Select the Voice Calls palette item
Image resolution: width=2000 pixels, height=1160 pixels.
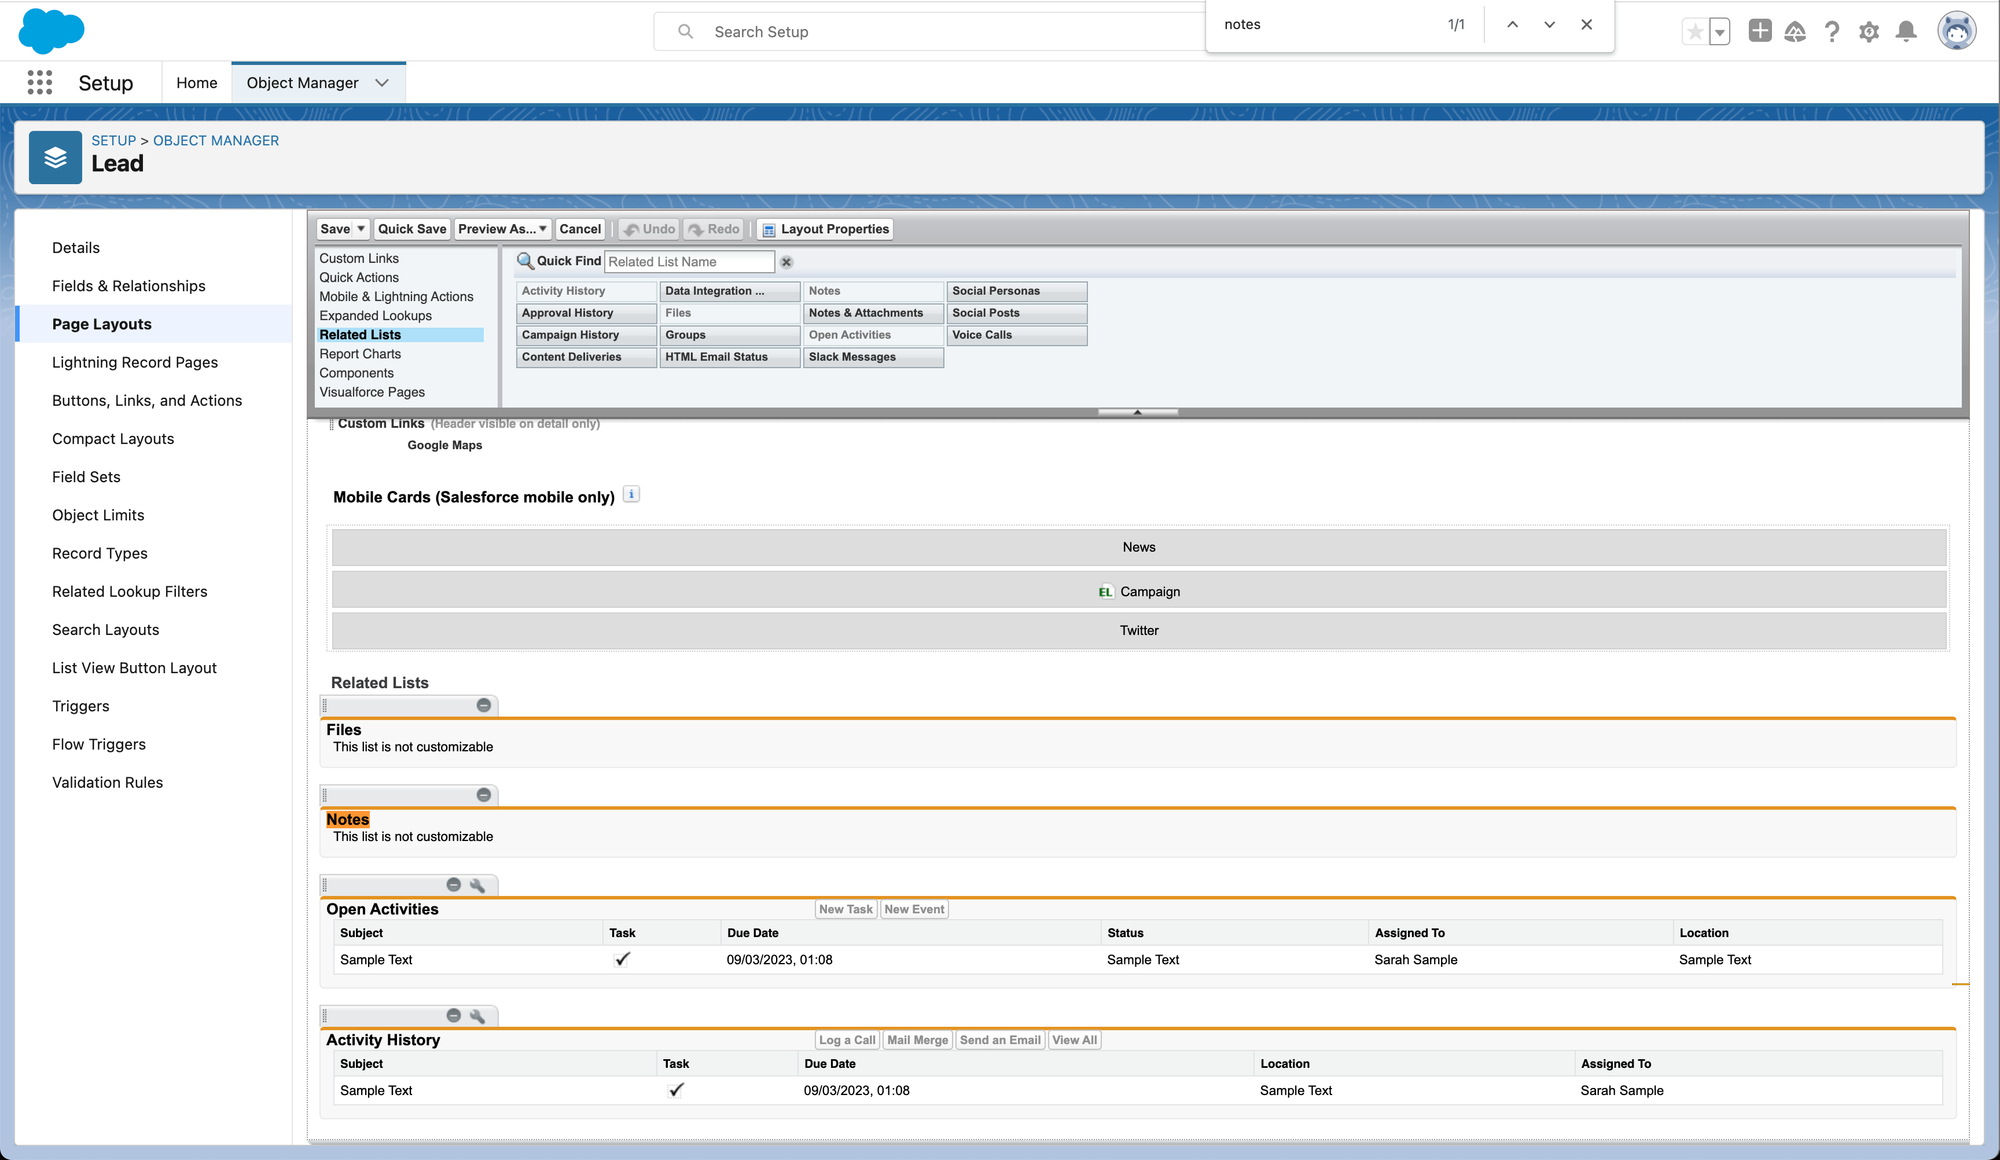pyautogui.click(x=1017, y=335)
